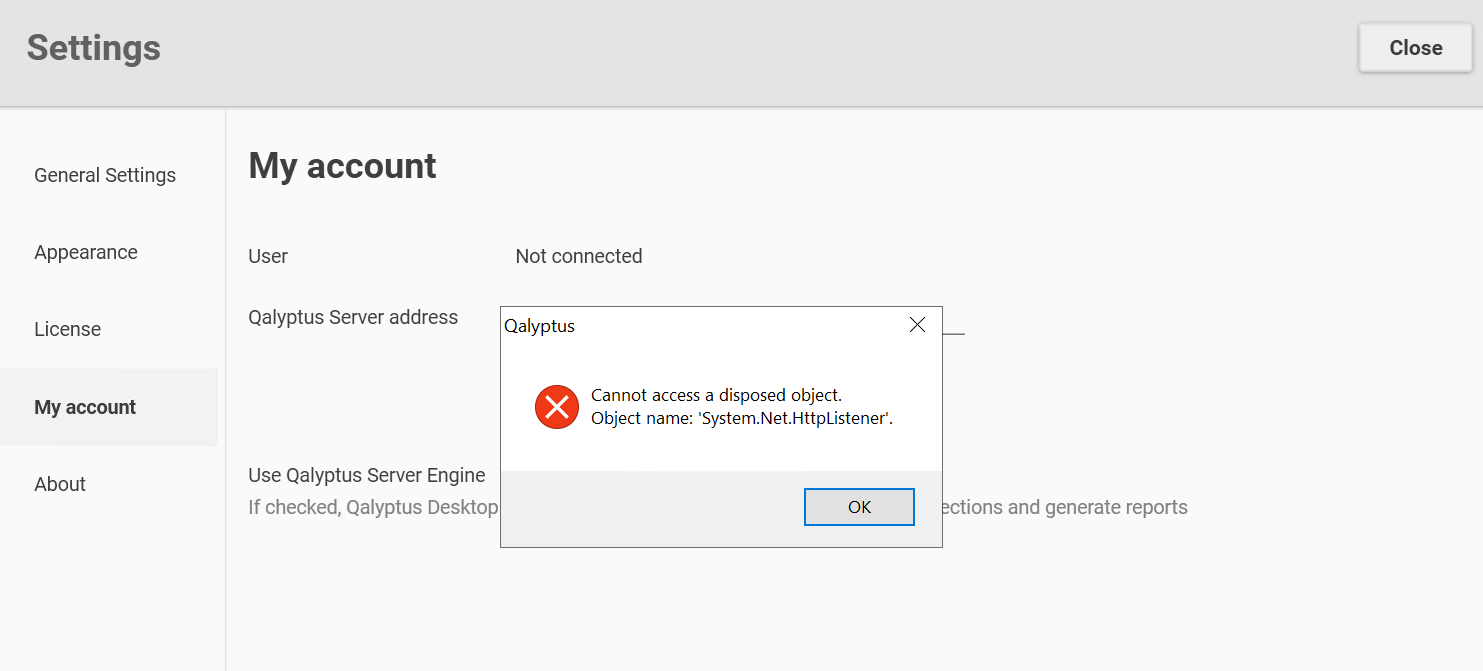
Task: Open the General Settings section
Action: 104,175
